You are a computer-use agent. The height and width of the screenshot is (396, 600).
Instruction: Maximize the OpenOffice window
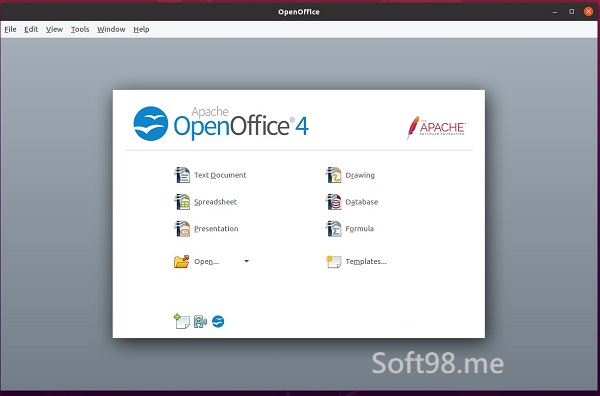[x=571, y=11]
